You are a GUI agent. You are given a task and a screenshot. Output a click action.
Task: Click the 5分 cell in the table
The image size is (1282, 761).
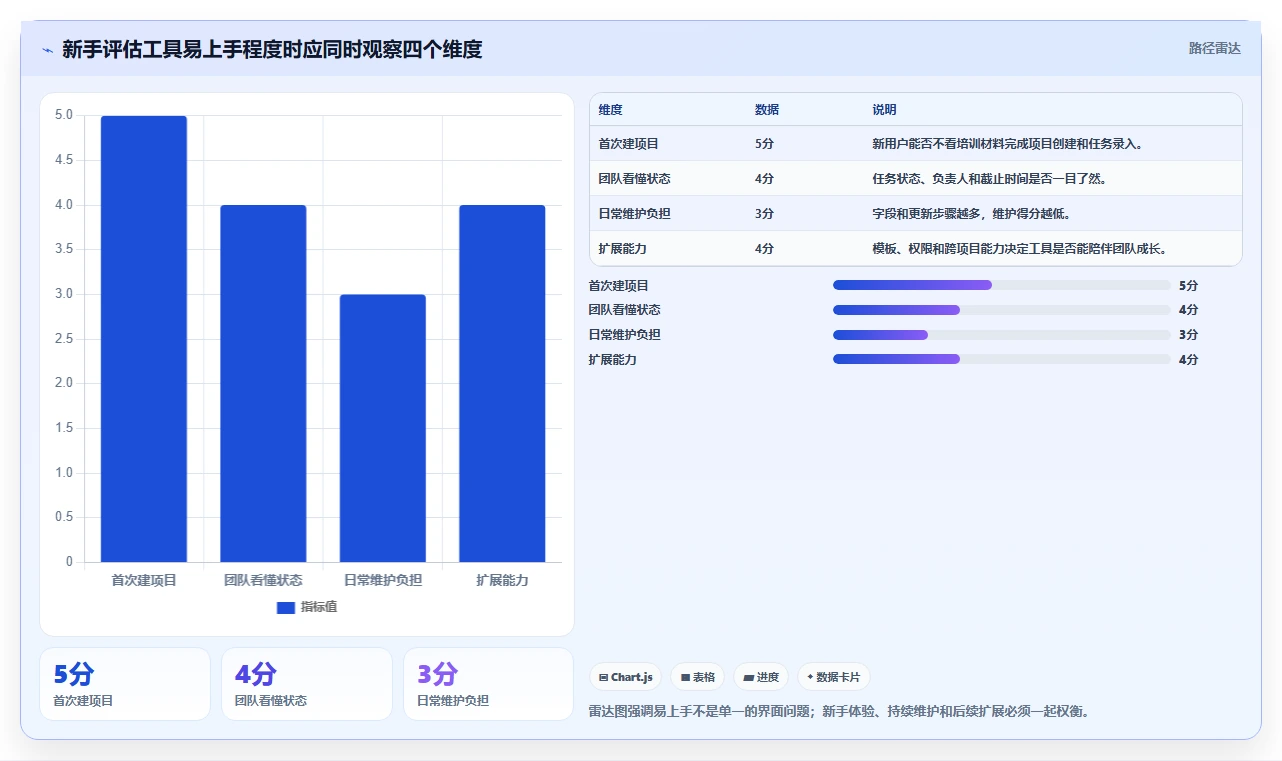(764, 144)
